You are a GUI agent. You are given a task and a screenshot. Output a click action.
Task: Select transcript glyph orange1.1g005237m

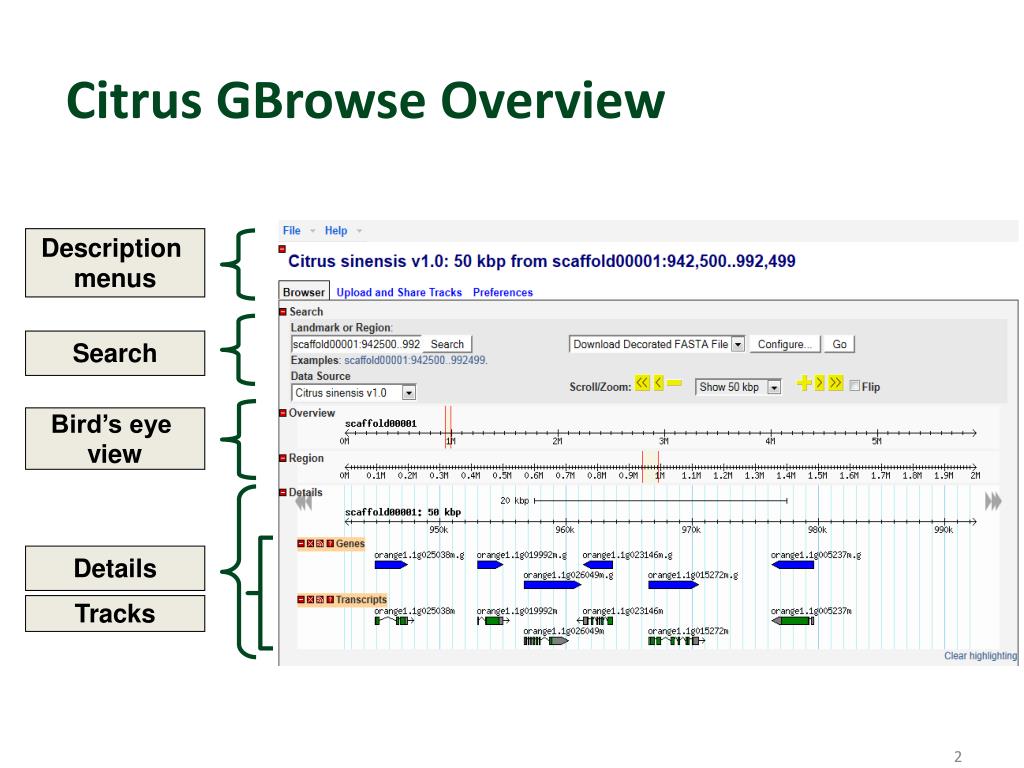[793, 620]
